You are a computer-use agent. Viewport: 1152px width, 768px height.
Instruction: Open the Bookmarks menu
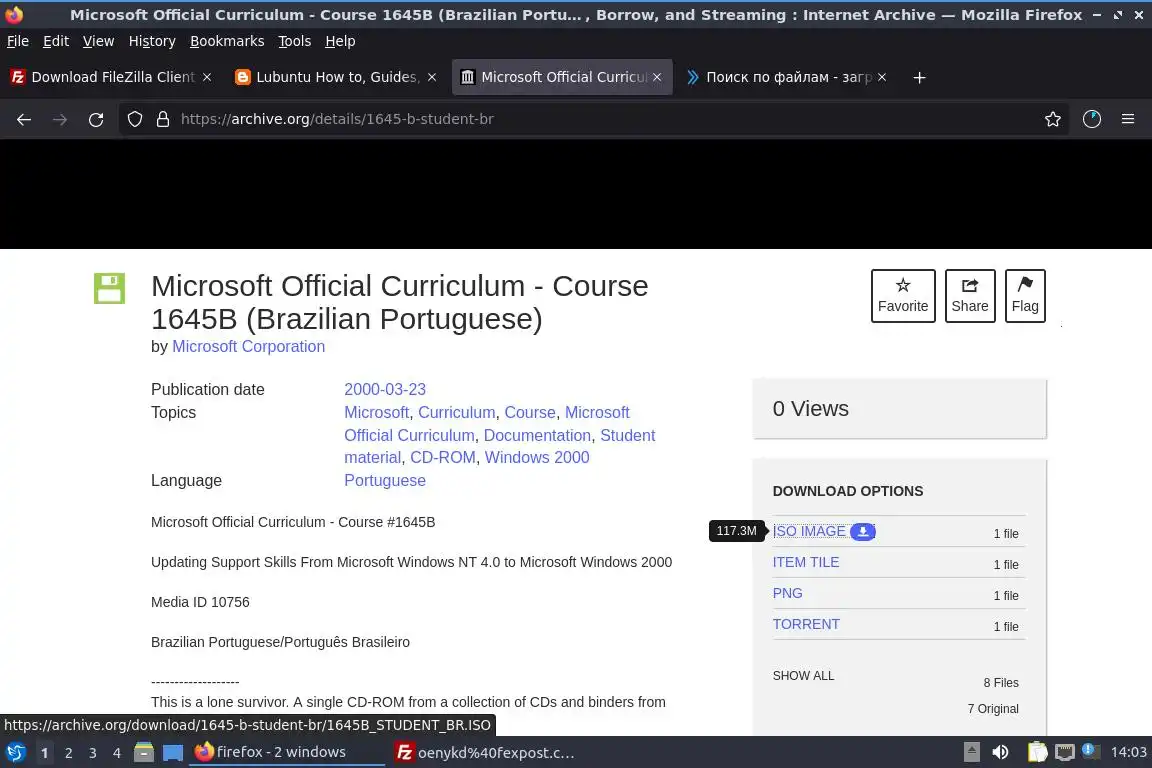point(227,41)
